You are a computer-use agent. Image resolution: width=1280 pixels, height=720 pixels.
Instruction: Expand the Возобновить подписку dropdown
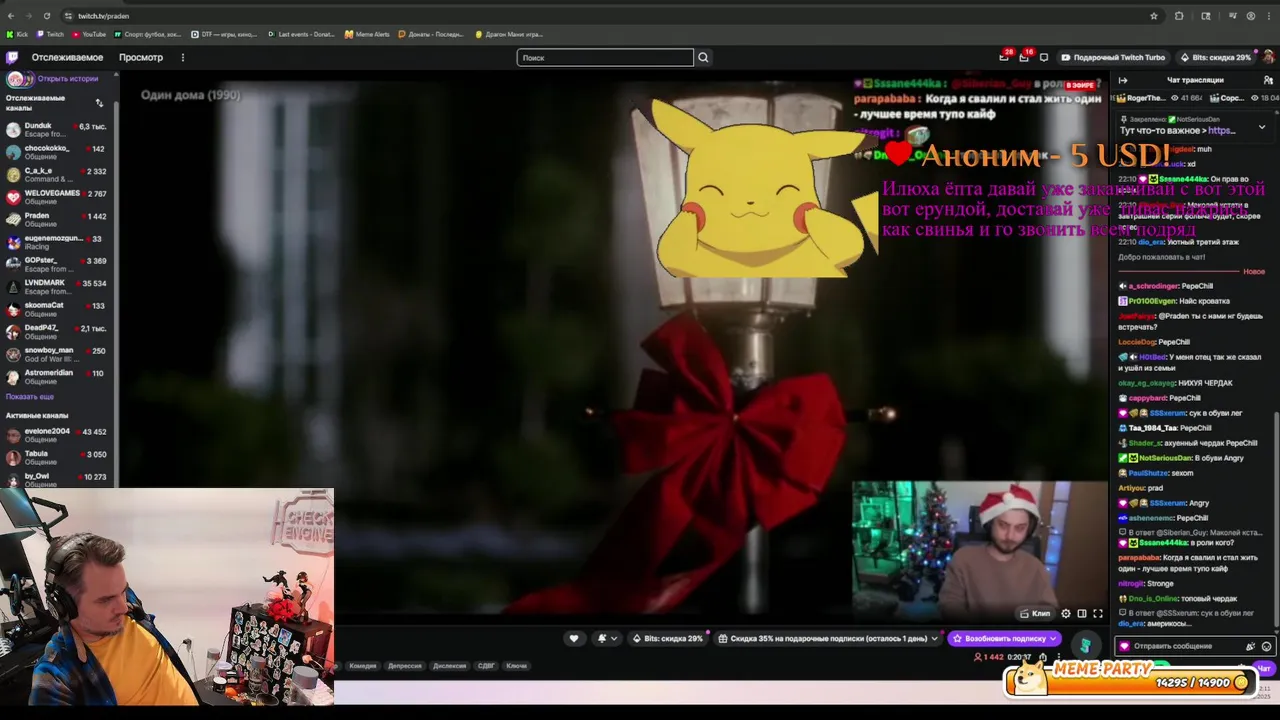(x=1053, y=638)
